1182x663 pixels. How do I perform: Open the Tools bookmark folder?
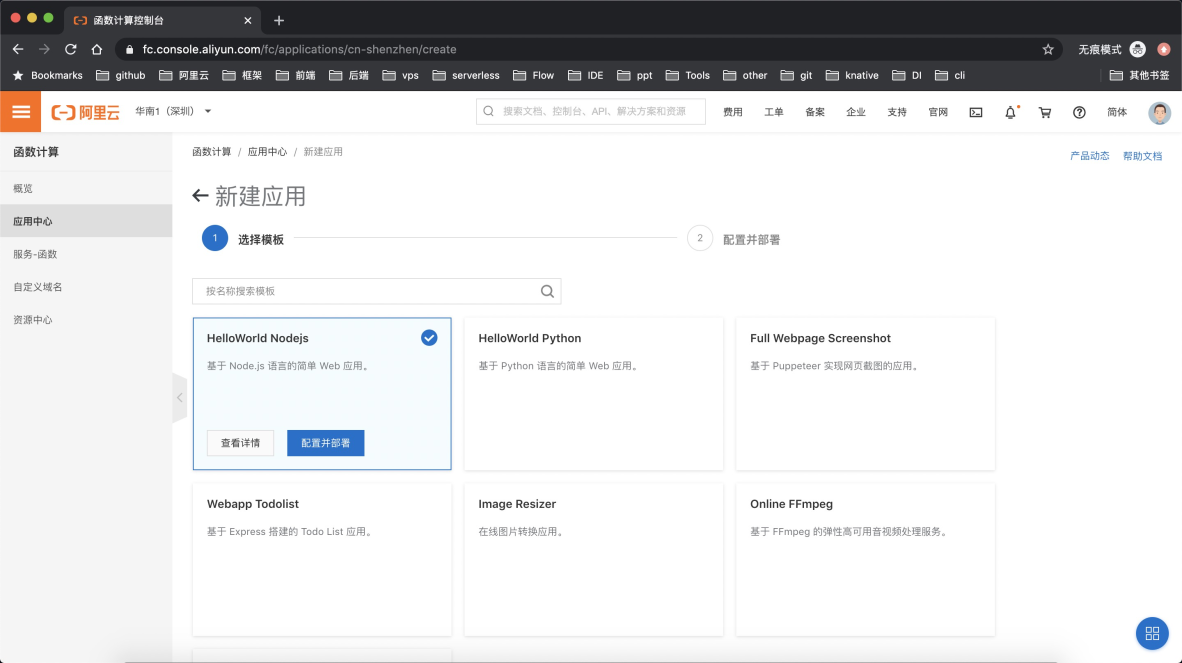click(x=687, y=75)
